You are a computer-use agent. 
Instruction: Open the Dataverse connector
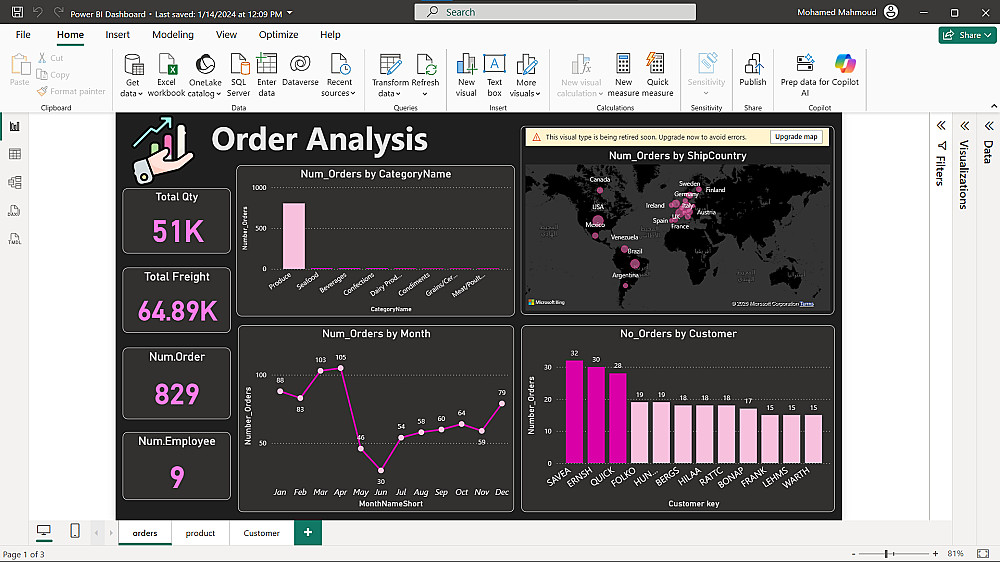tap(300, 70)
